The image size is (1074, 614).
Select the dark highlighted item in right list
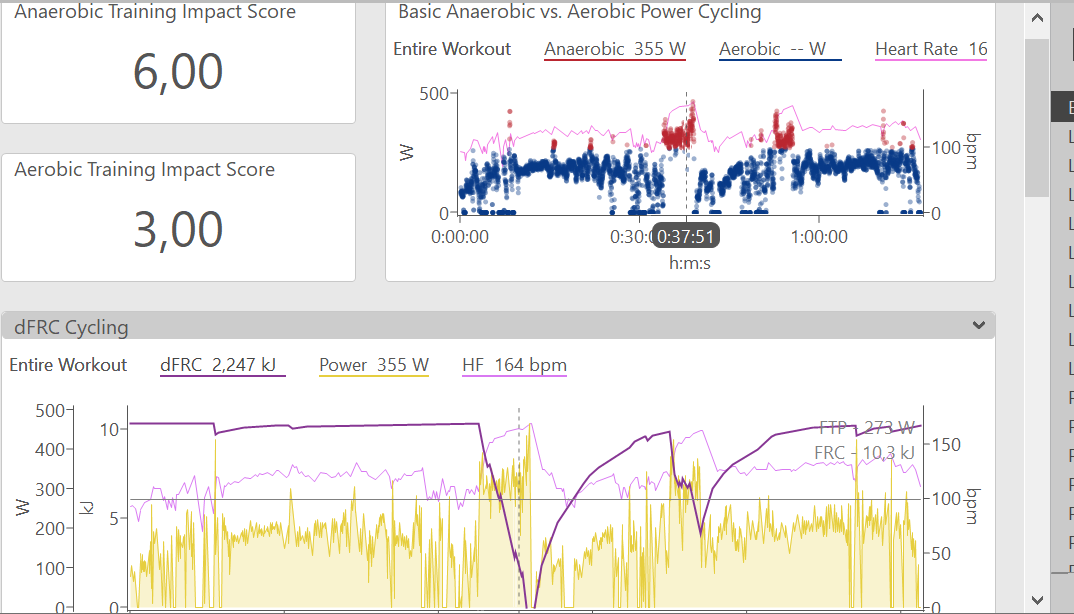(x=1061, y=105)
